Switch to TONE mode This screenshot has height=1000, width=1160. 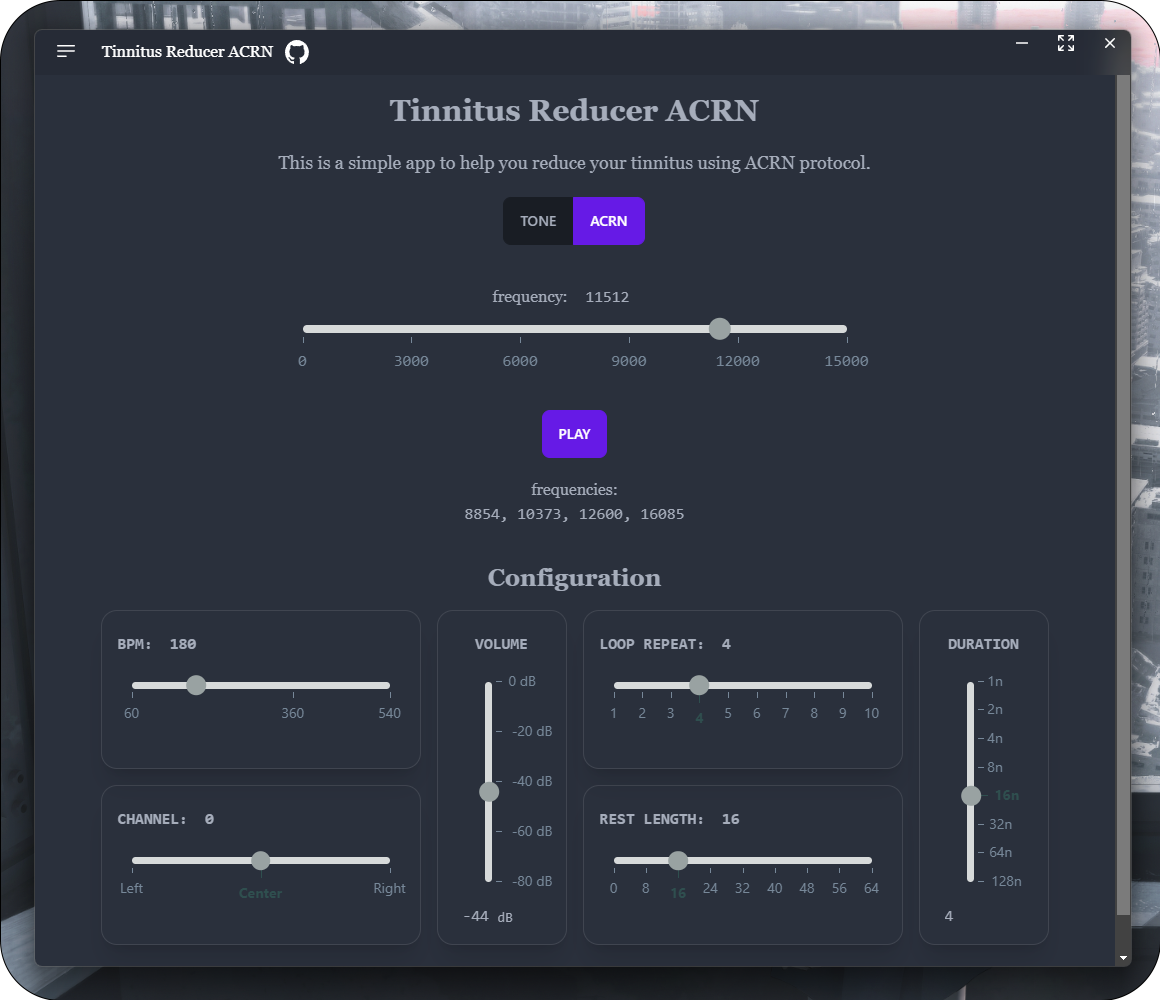(x=538, y=221)
